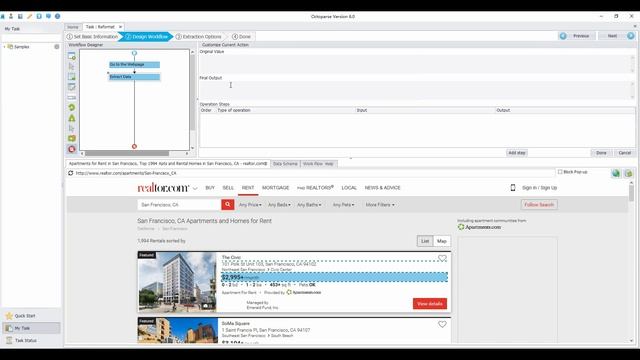This screenshot has height=360, width=640.
Task: Click the pencil edit icon in top toolbar
Action: (x=30, y=16)
